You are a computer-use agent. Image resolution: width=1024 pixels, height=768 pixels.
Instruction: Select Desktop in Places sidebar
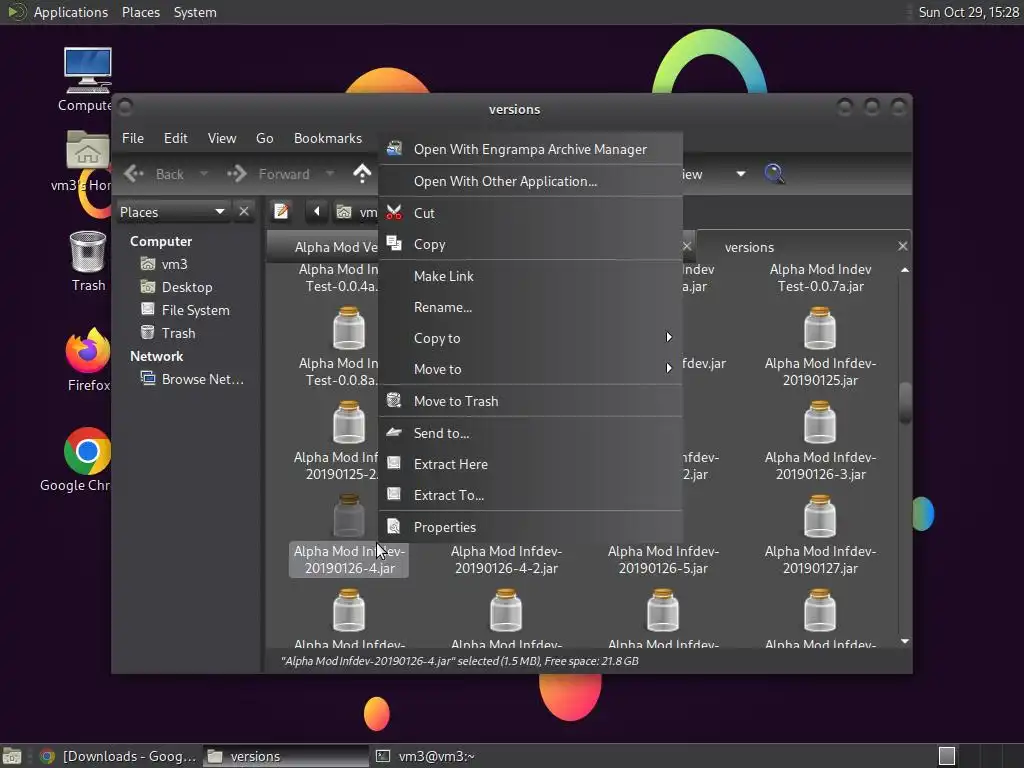click(187, 287)
